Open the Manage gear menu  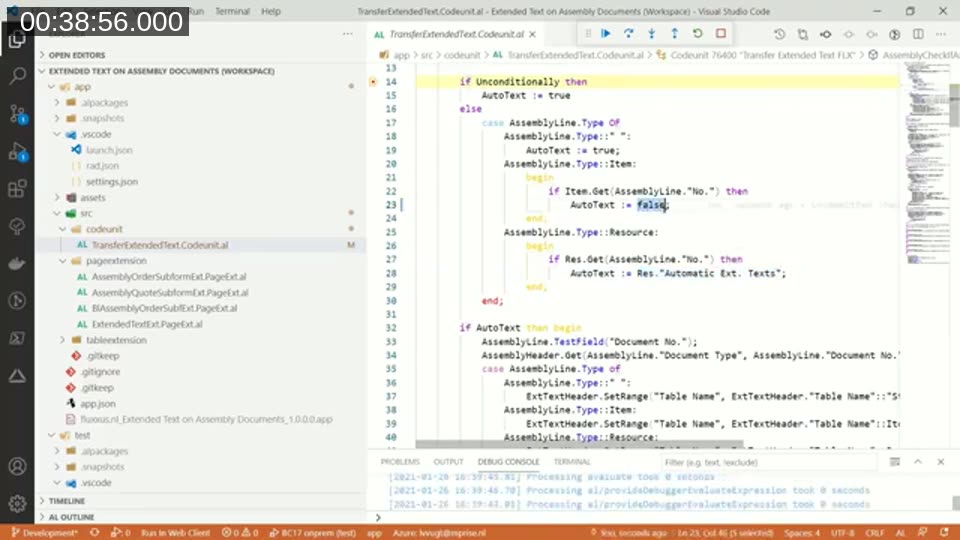[17, 503]
